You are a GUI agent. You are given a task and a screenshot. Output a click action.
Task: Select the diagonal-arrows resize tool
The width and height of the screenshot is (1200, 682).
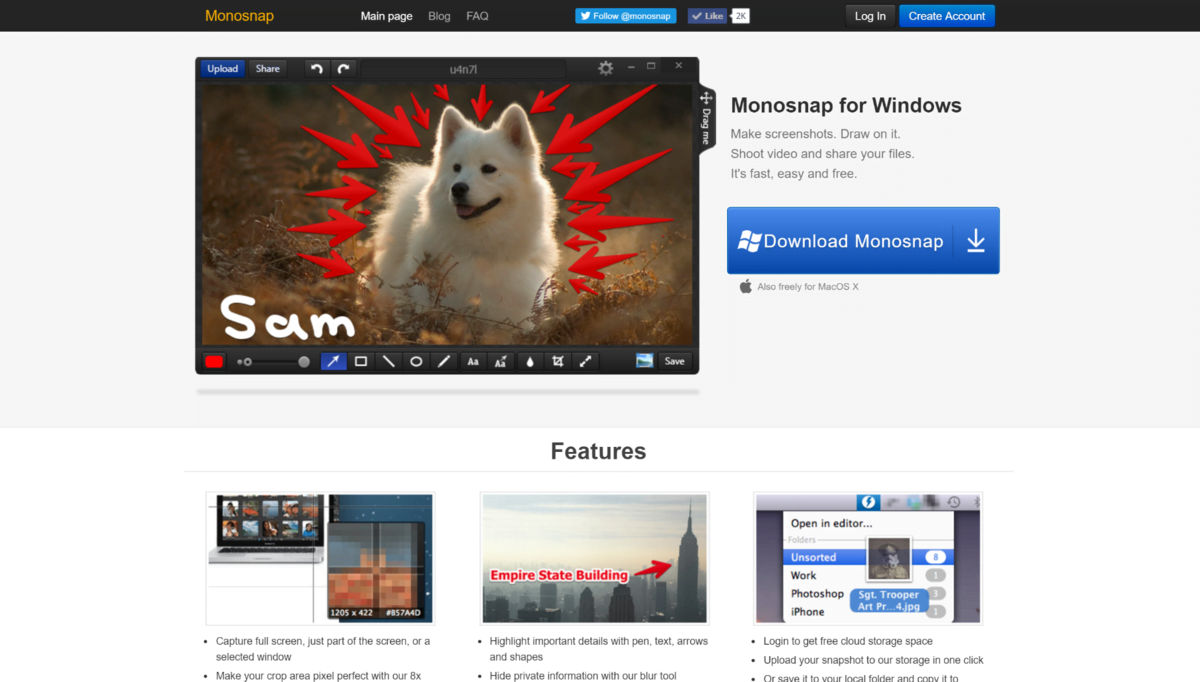point(586,361)
